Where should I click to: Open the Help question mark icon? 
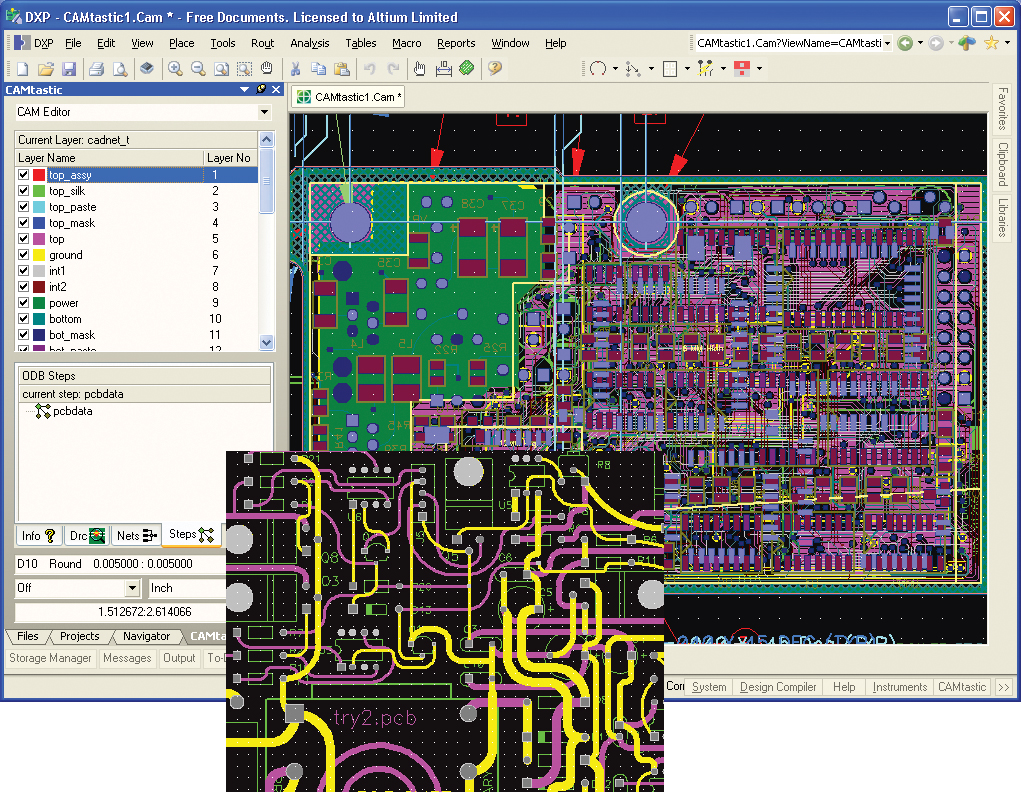pos(494,69)
